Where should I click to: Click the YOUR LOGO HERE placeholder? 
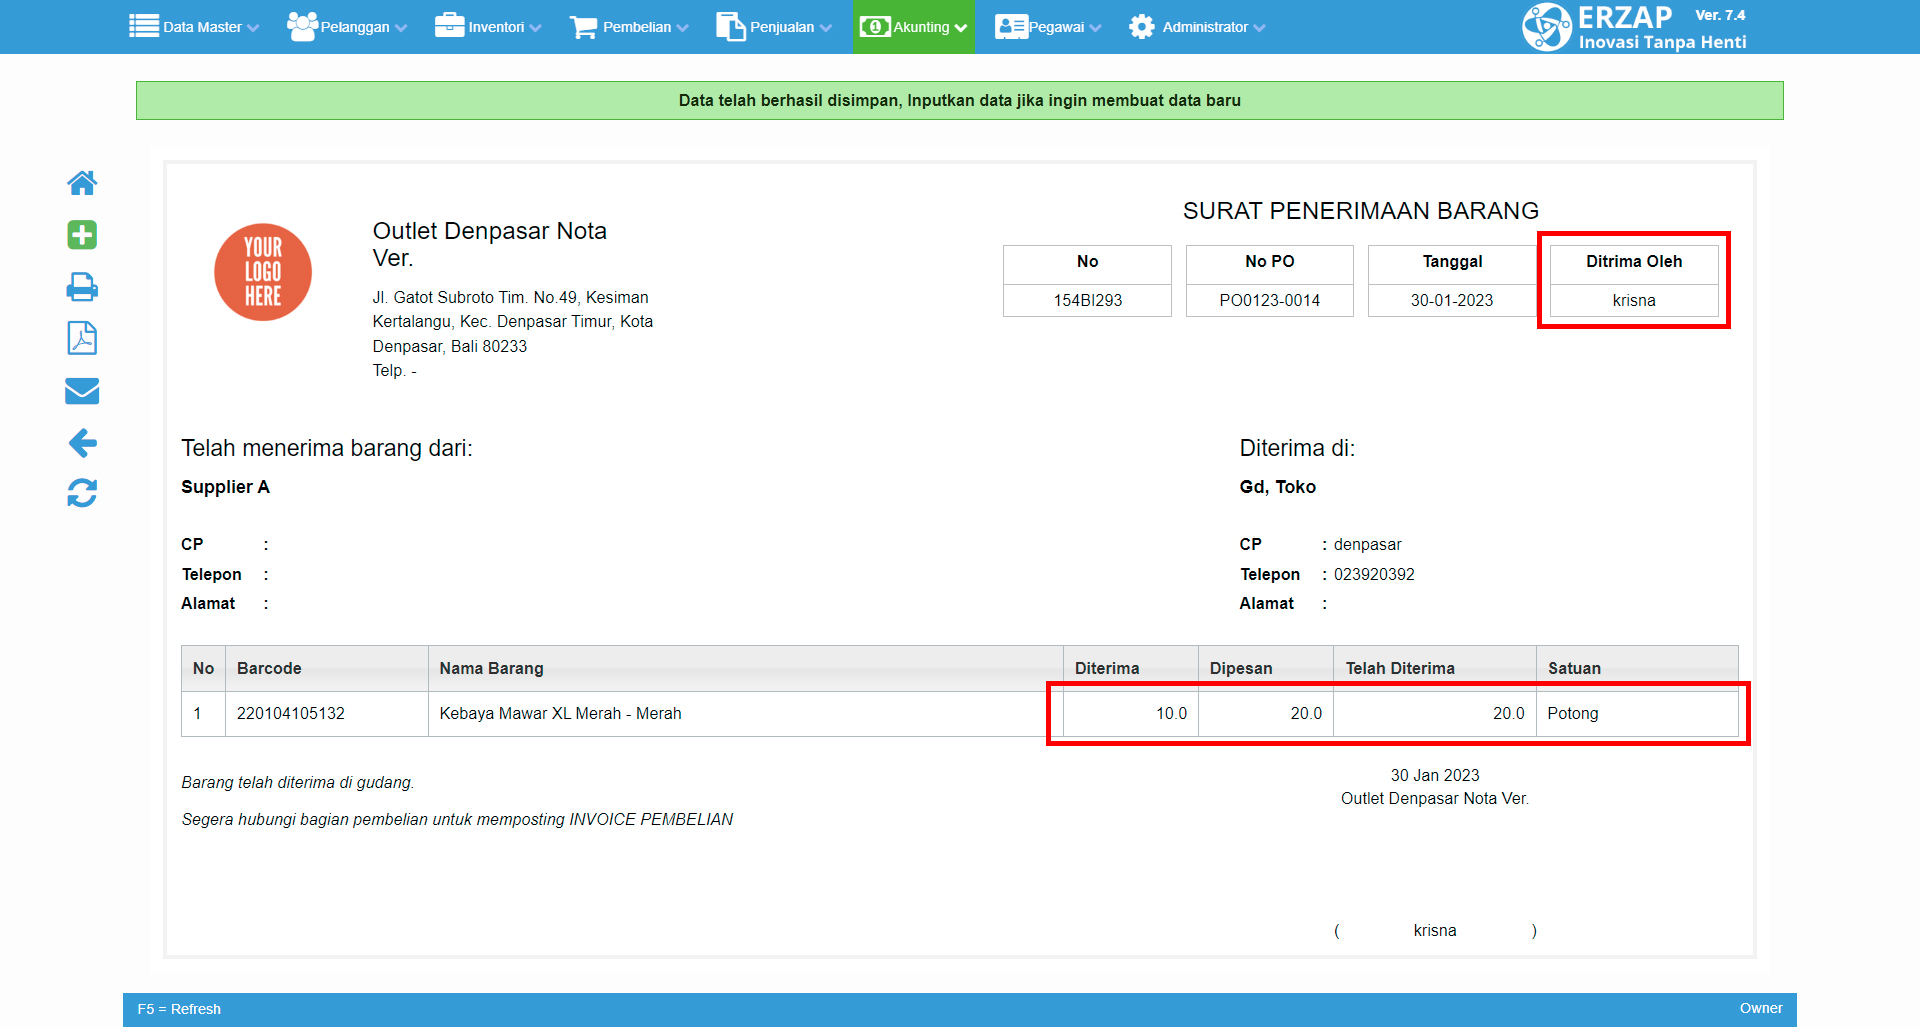tap(263, 272)
